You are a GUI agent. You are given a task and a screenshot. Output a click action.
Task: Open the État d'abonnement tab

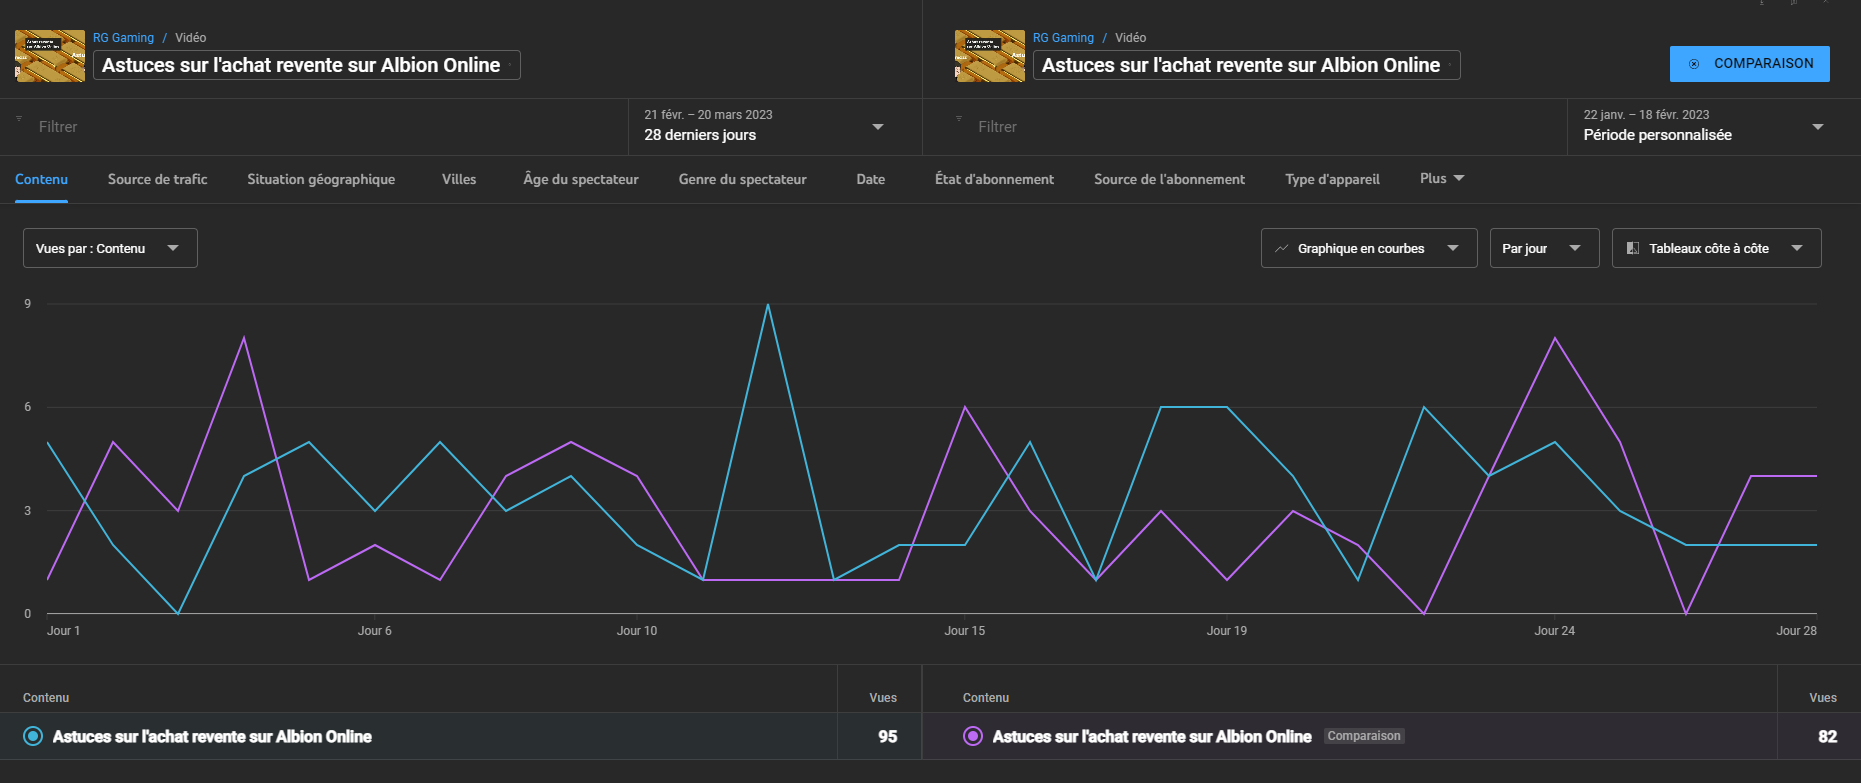pos(994,179)
